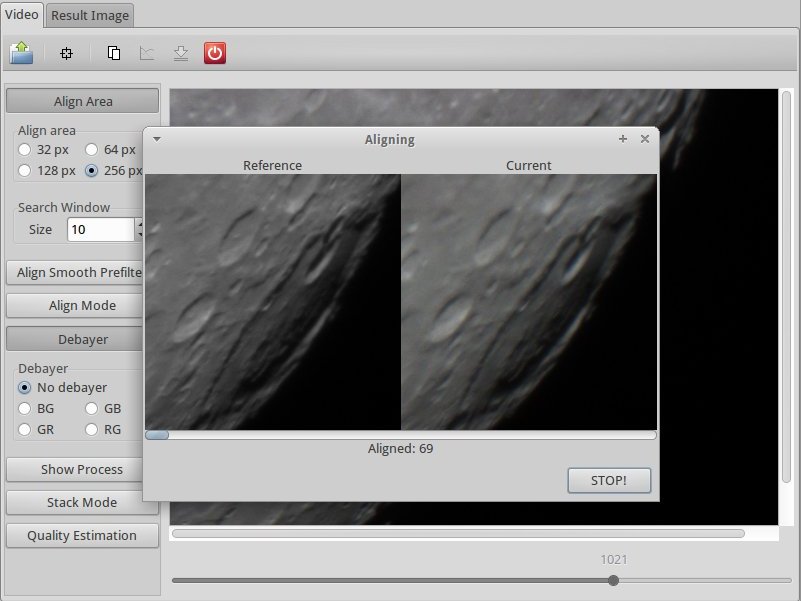Choose the GR debayer pattern
801x601 pixels.
[36, 429]
